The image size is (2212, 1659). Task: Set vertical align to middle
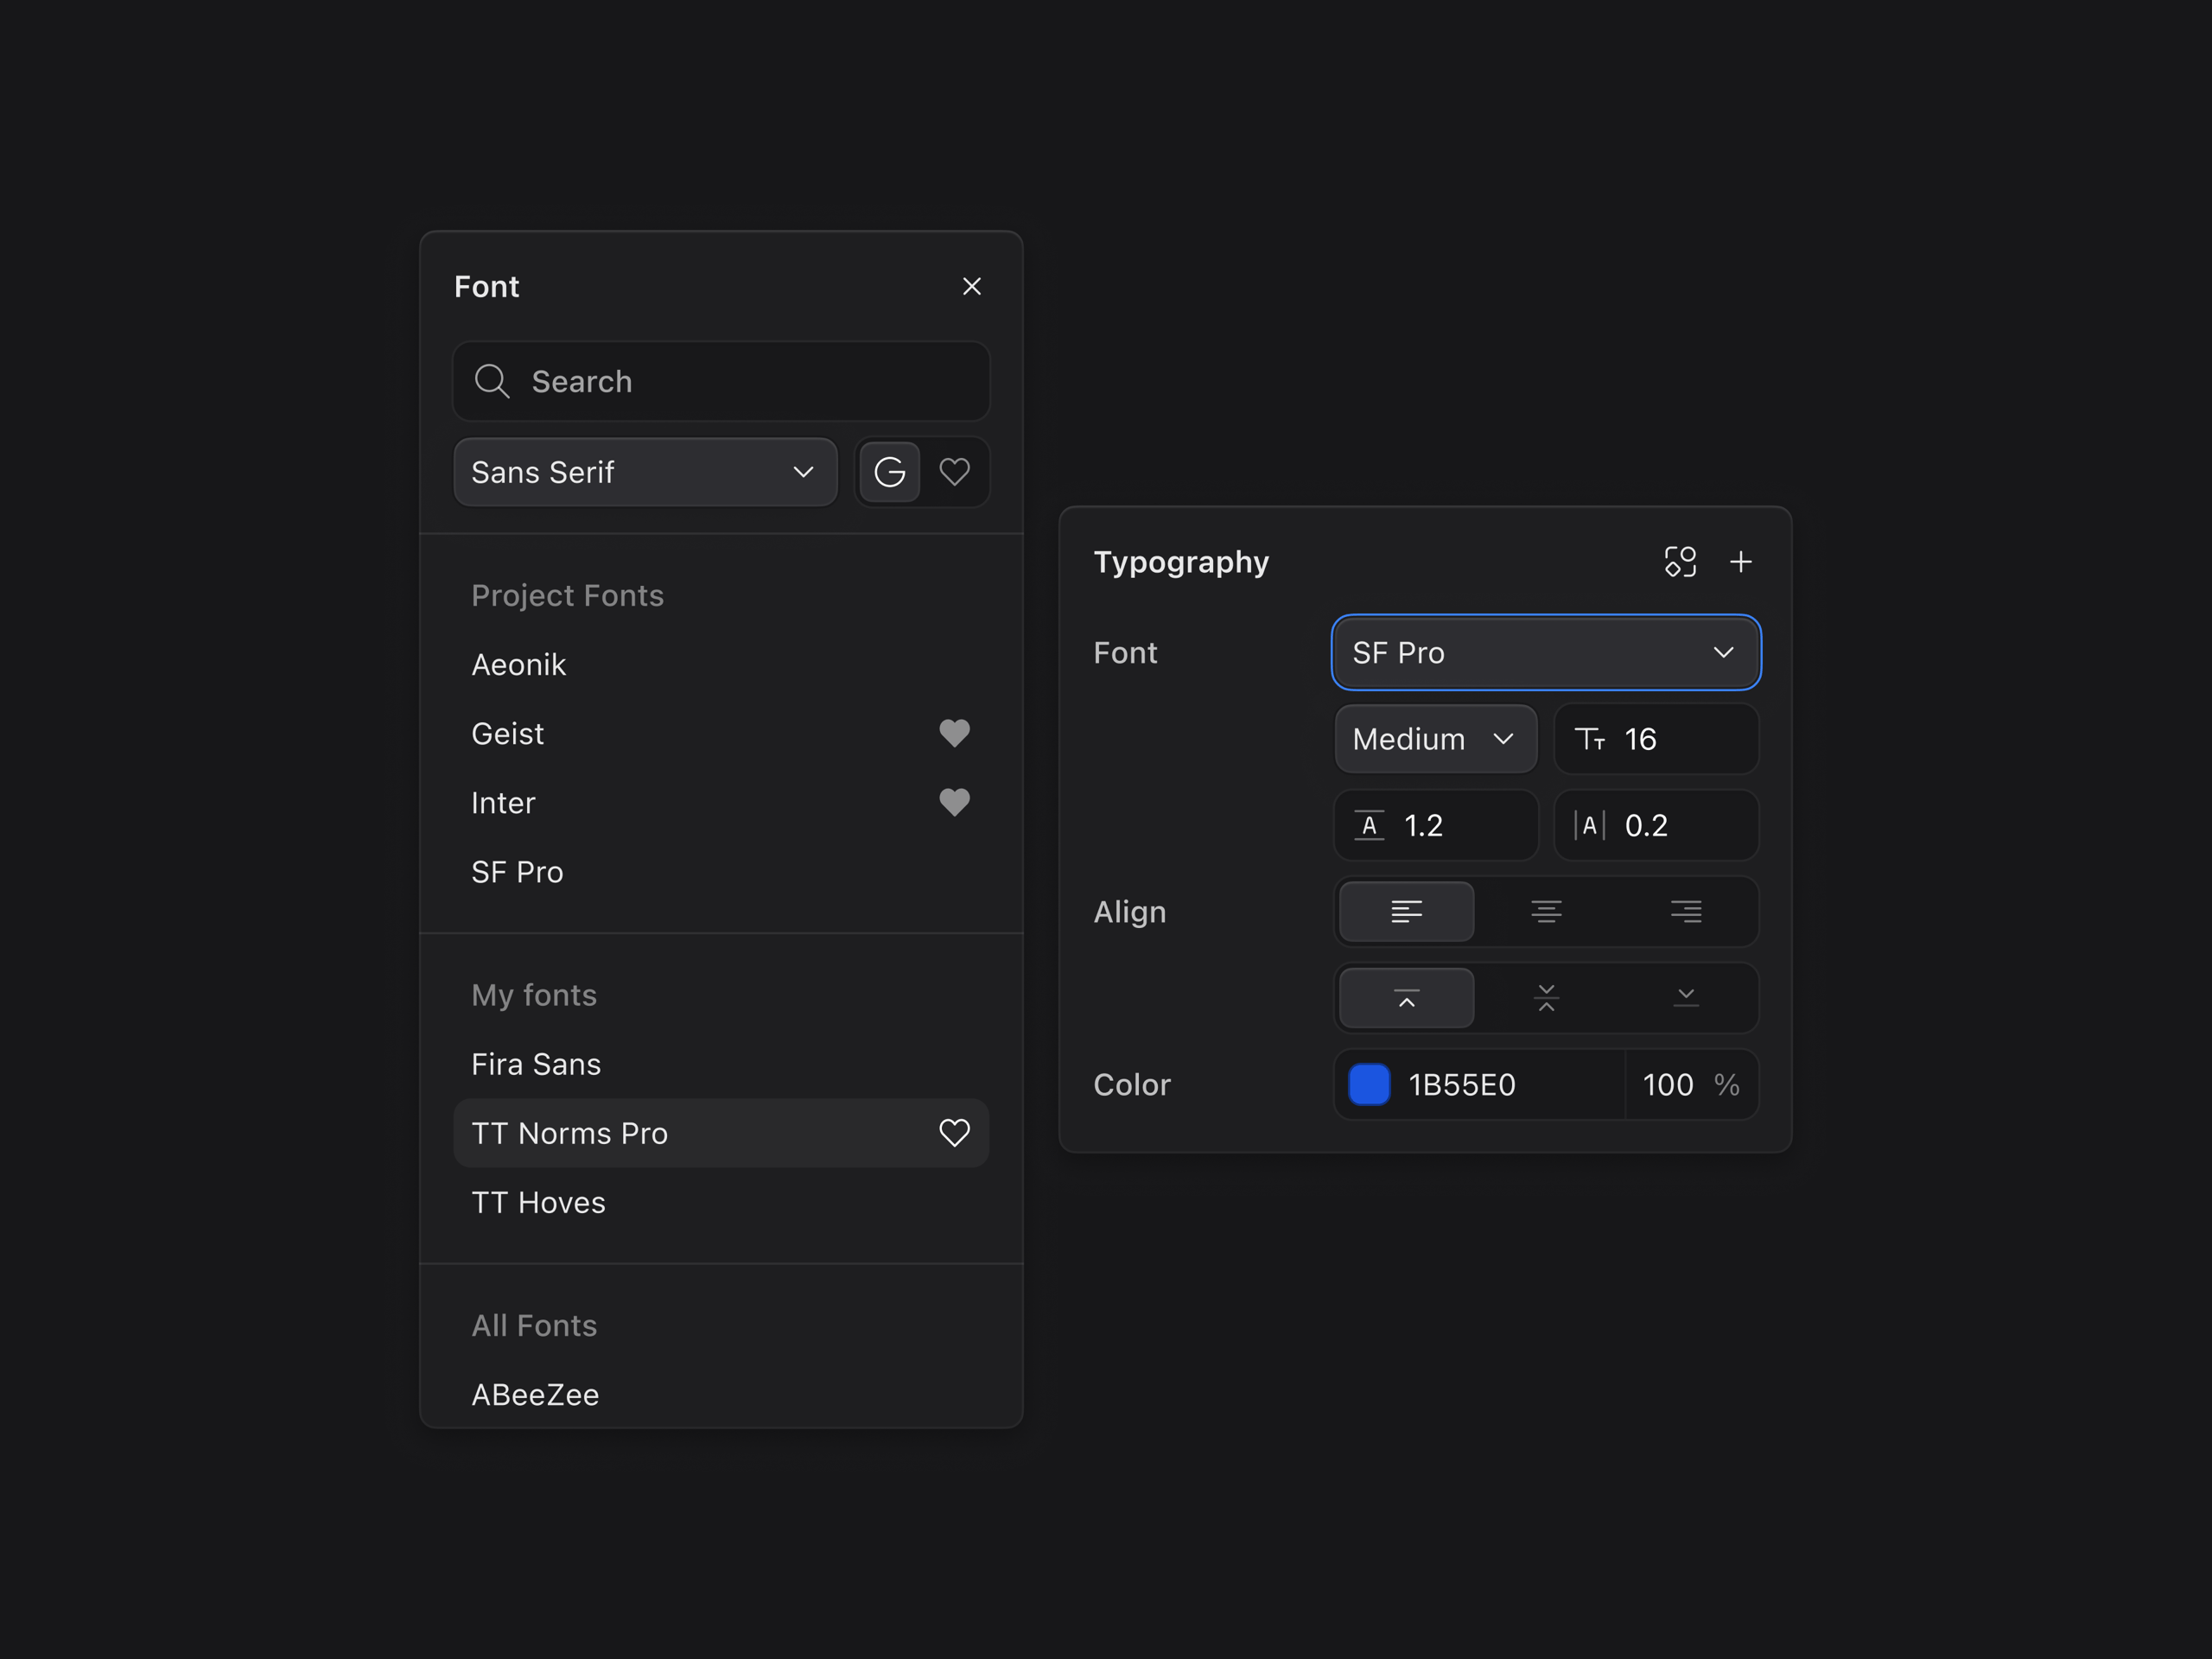click(x=1546, y=997)
